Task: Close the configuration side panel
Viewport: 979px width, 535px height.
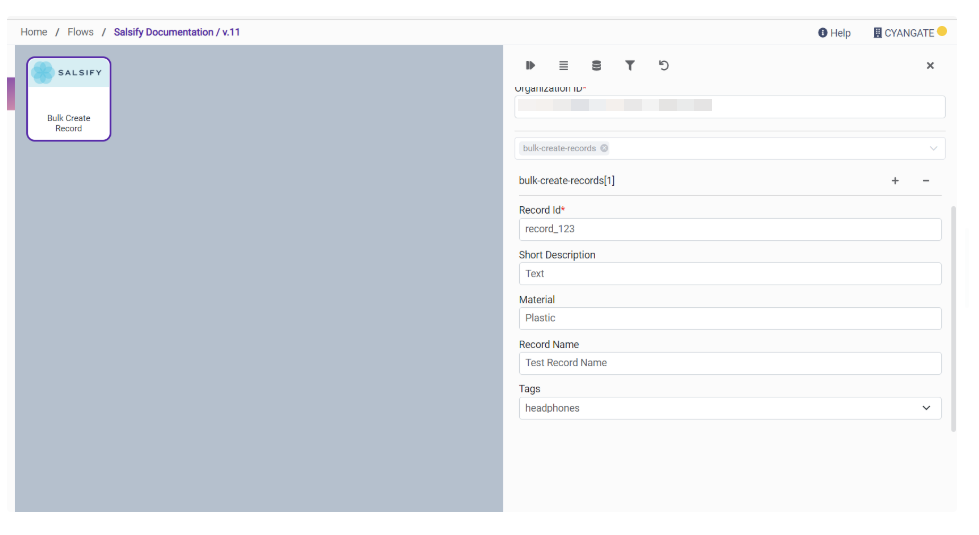Action: [930, 66]
